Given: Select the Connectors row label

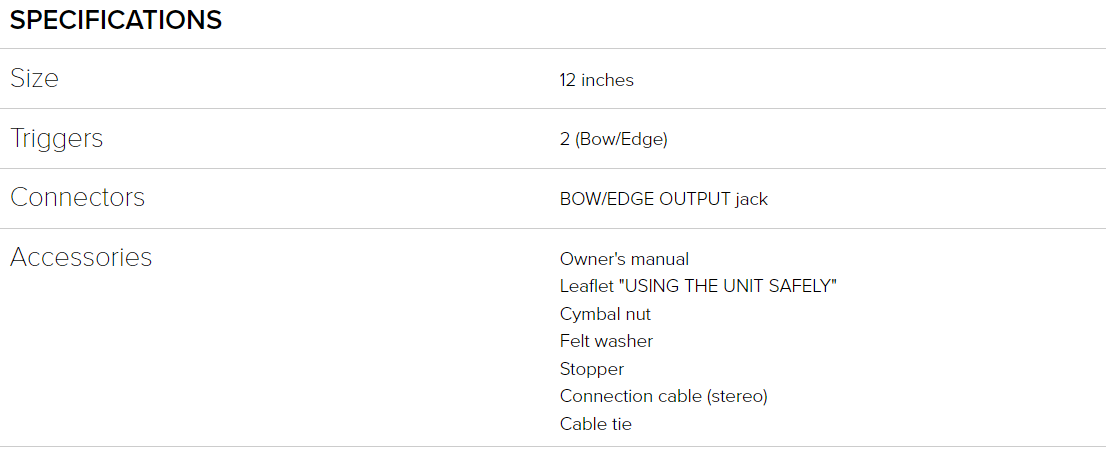Looking at the screenshot, I should pos(77,198).
